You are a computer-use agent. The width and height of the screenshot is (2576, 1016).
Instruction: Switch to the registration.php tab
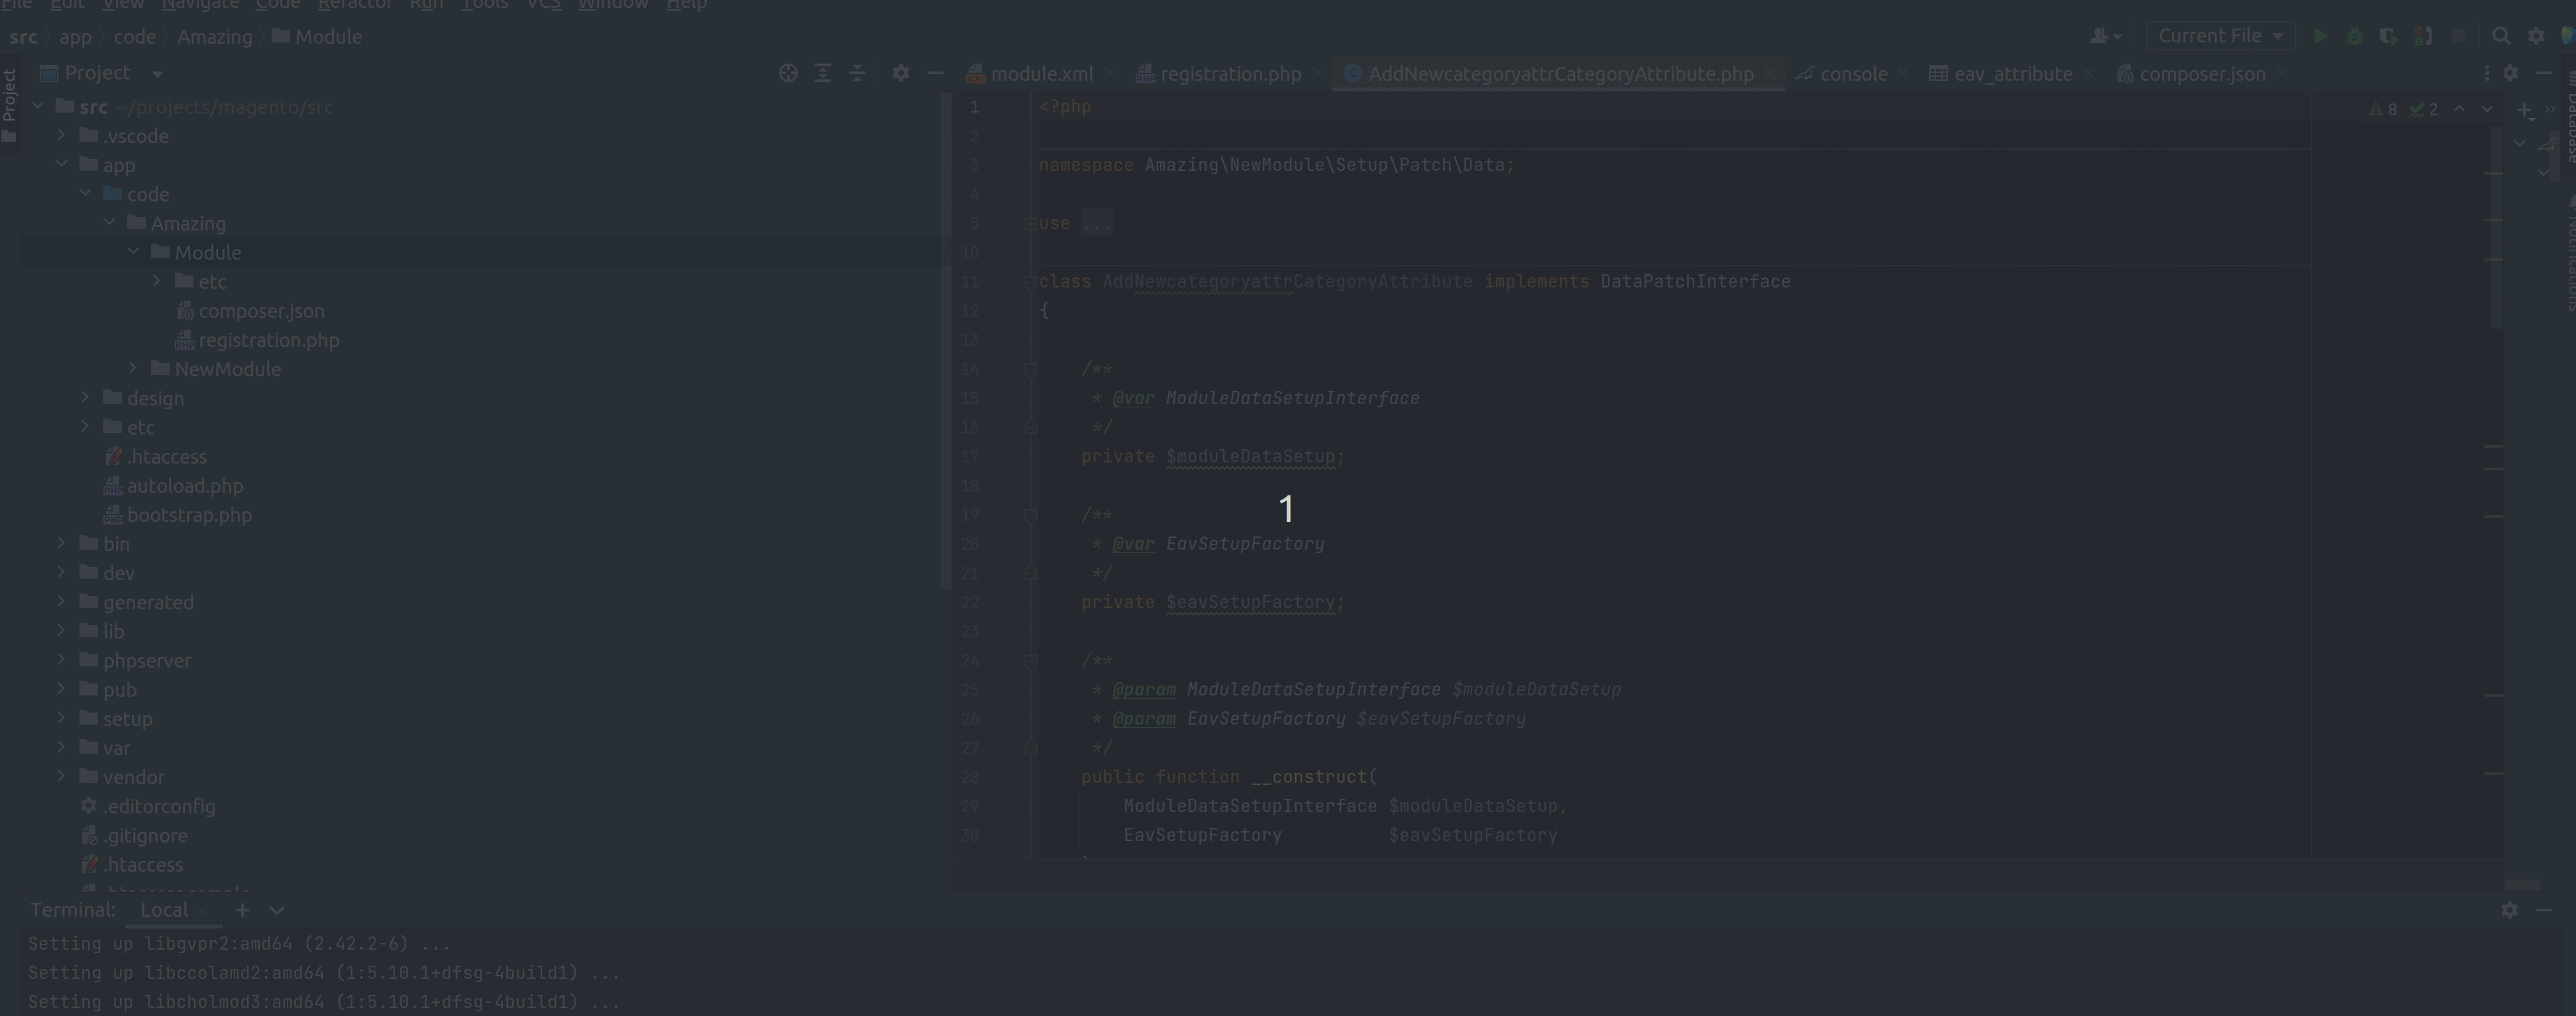tap(1230, 74)
